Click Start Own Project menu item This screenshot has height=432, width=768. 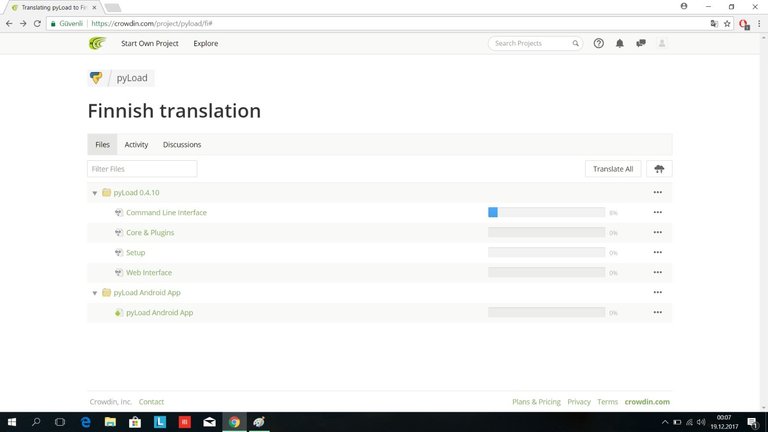pyautogui.click(x=150, y=43)
